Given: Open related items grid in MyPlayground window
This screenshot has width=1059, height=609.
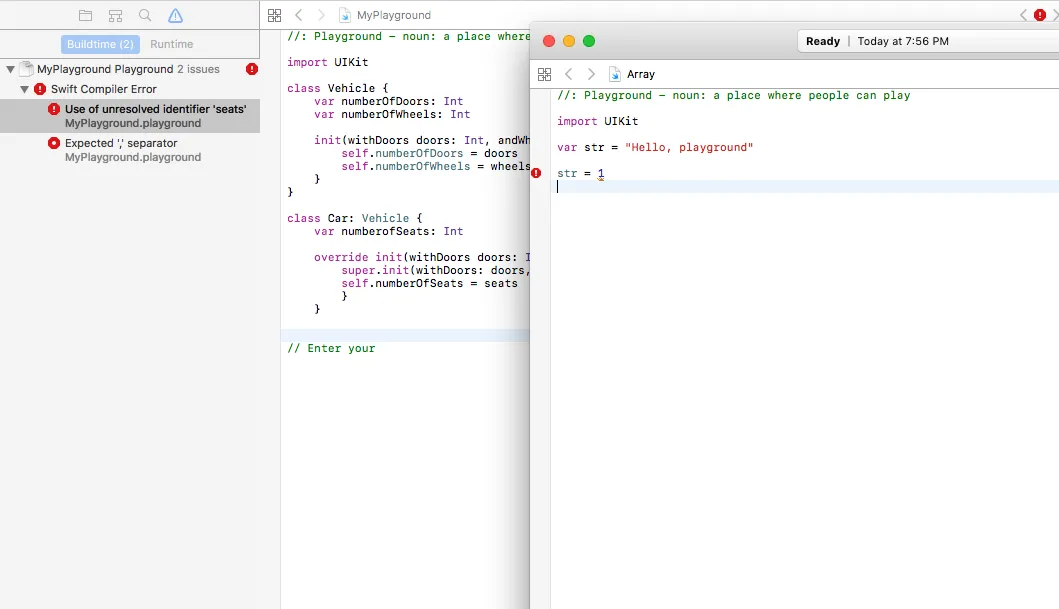Looking at the screenshot, I should pos(274,15).
